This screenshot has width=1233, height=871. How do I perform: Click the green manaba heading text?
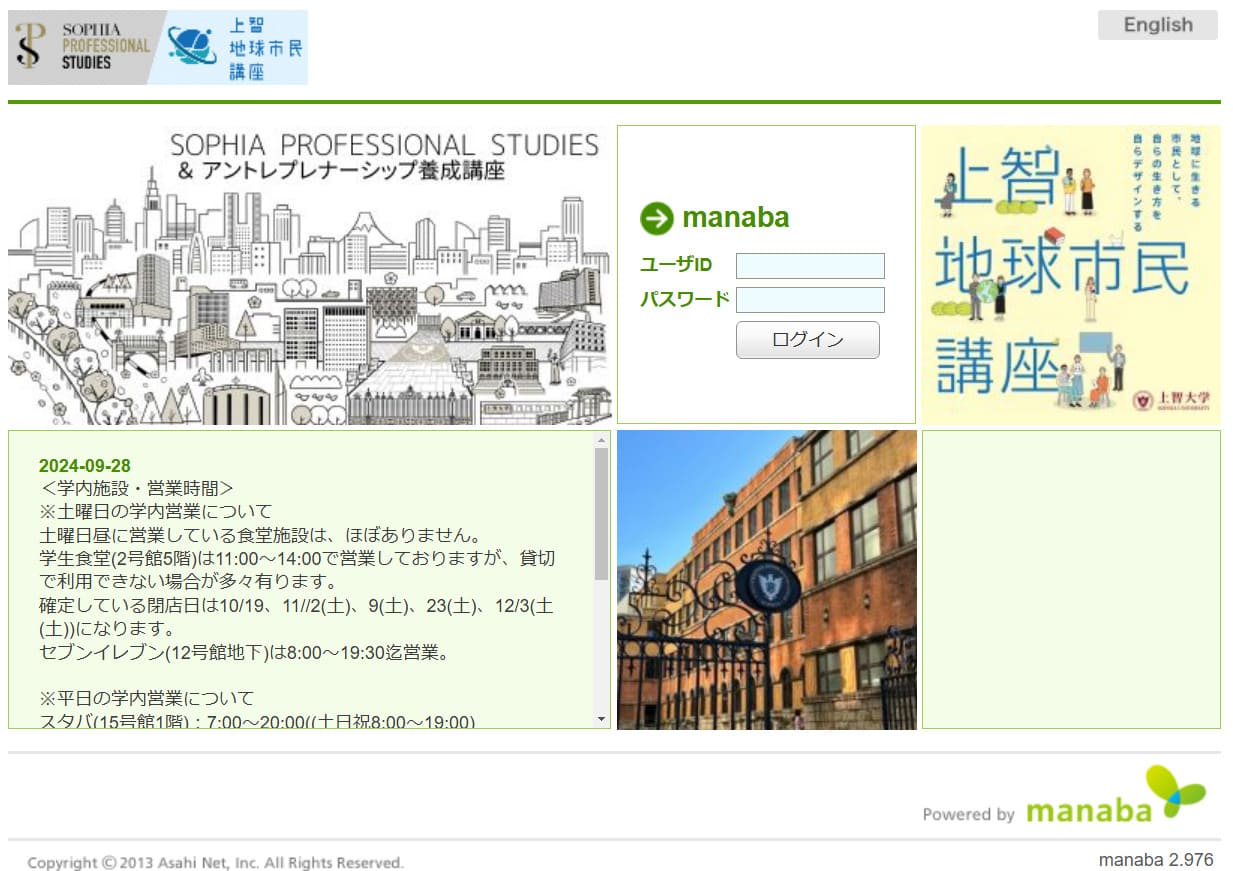point(735,218)
